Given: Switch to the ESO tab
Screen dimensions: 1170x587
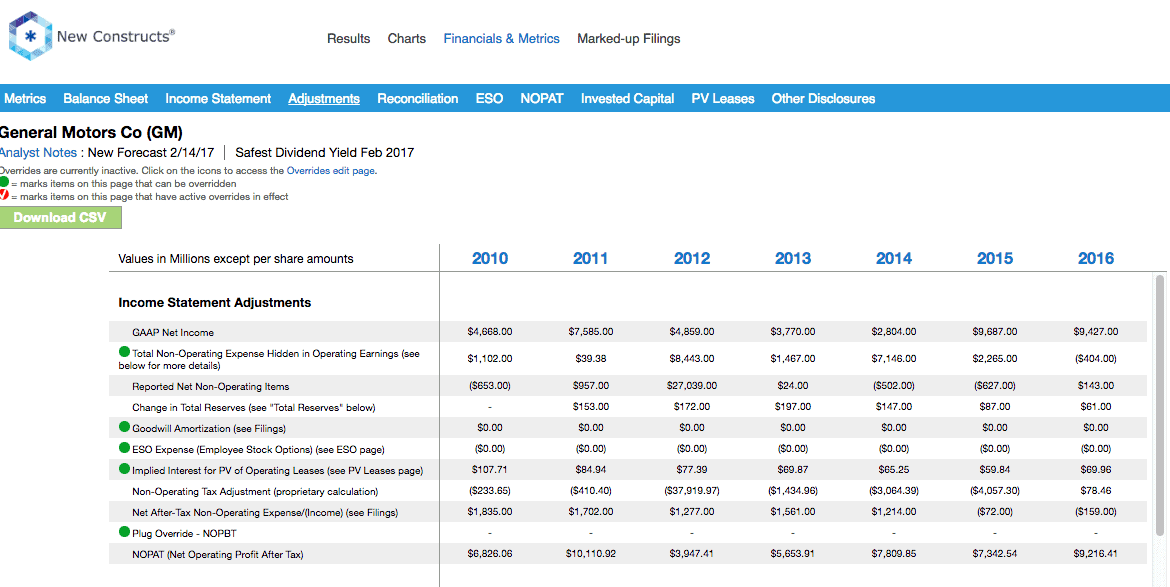Looking at the screenshot, I should [489, 98].
